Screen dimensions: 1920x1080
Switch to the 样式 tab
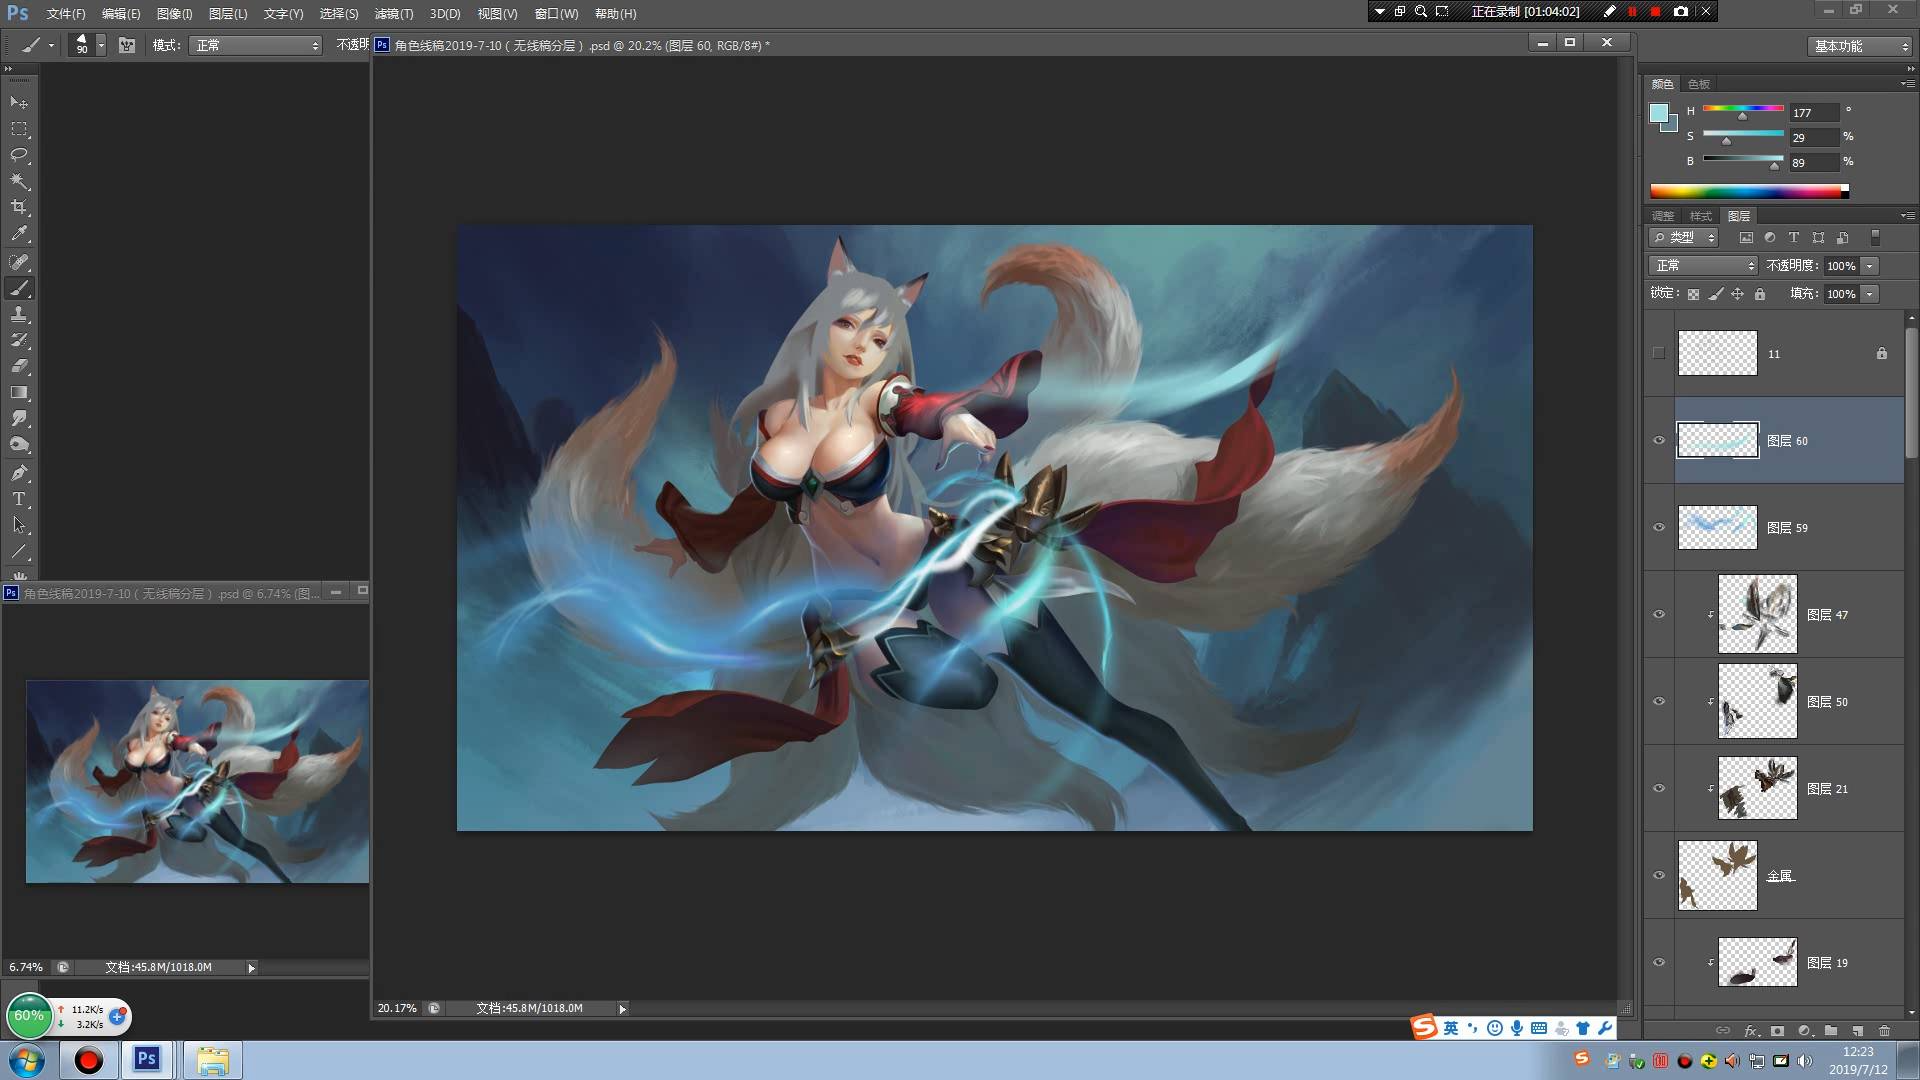[1701, 216]
